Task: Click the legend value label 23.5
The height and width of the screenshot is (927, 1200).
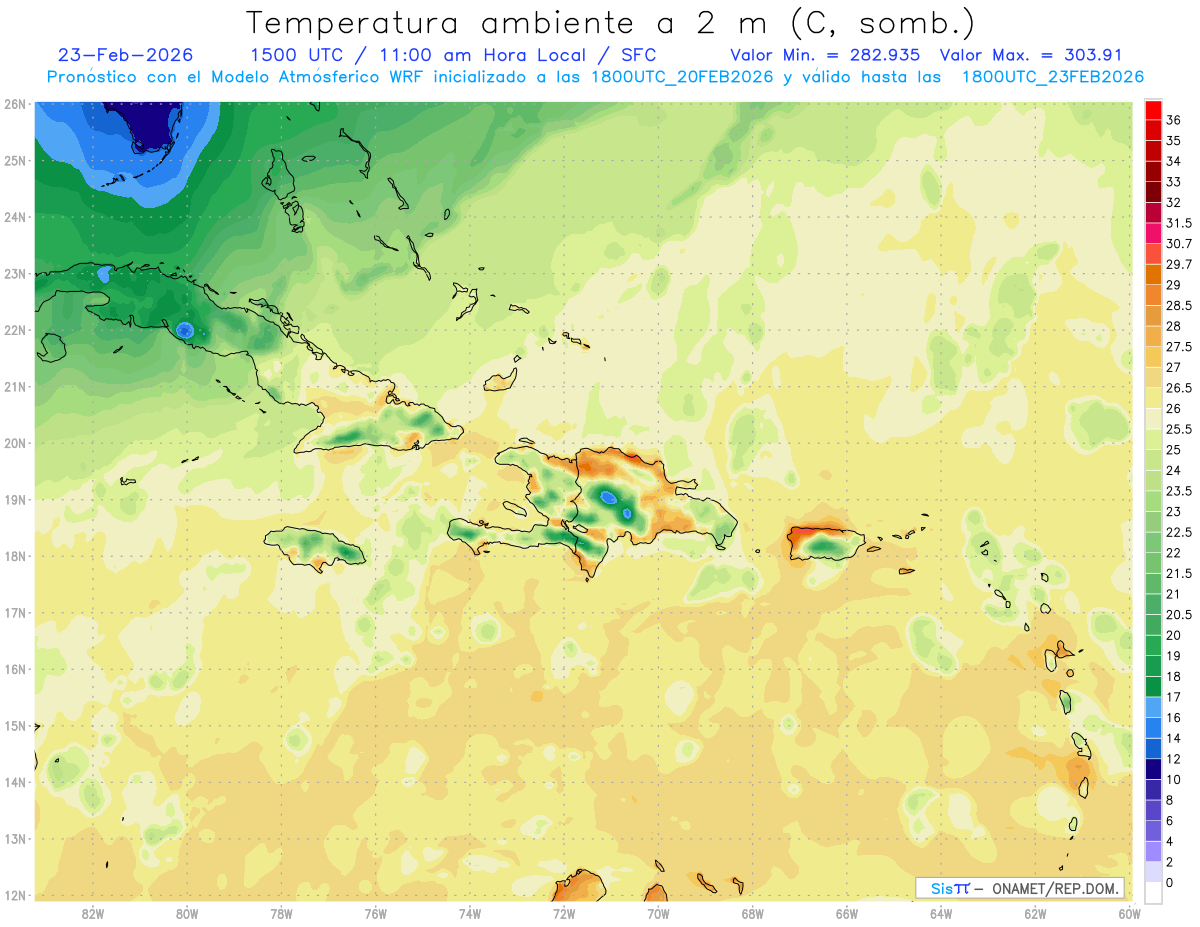Action: pyautogui.click(x=1179, y=491)
